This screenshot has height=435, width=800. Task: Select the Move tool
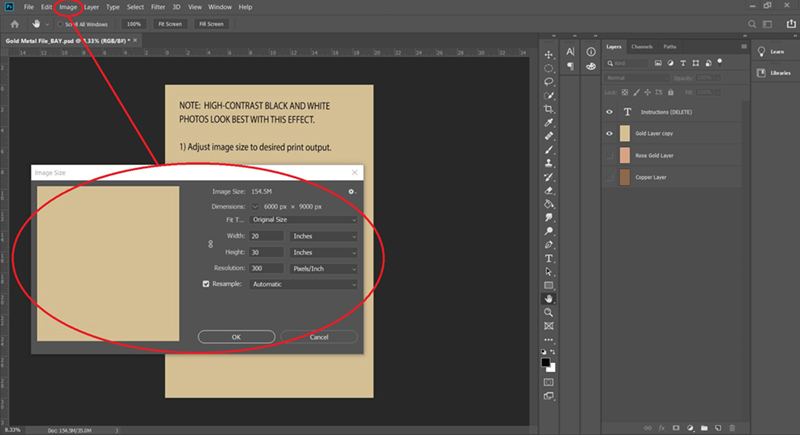tap(548, 55)
